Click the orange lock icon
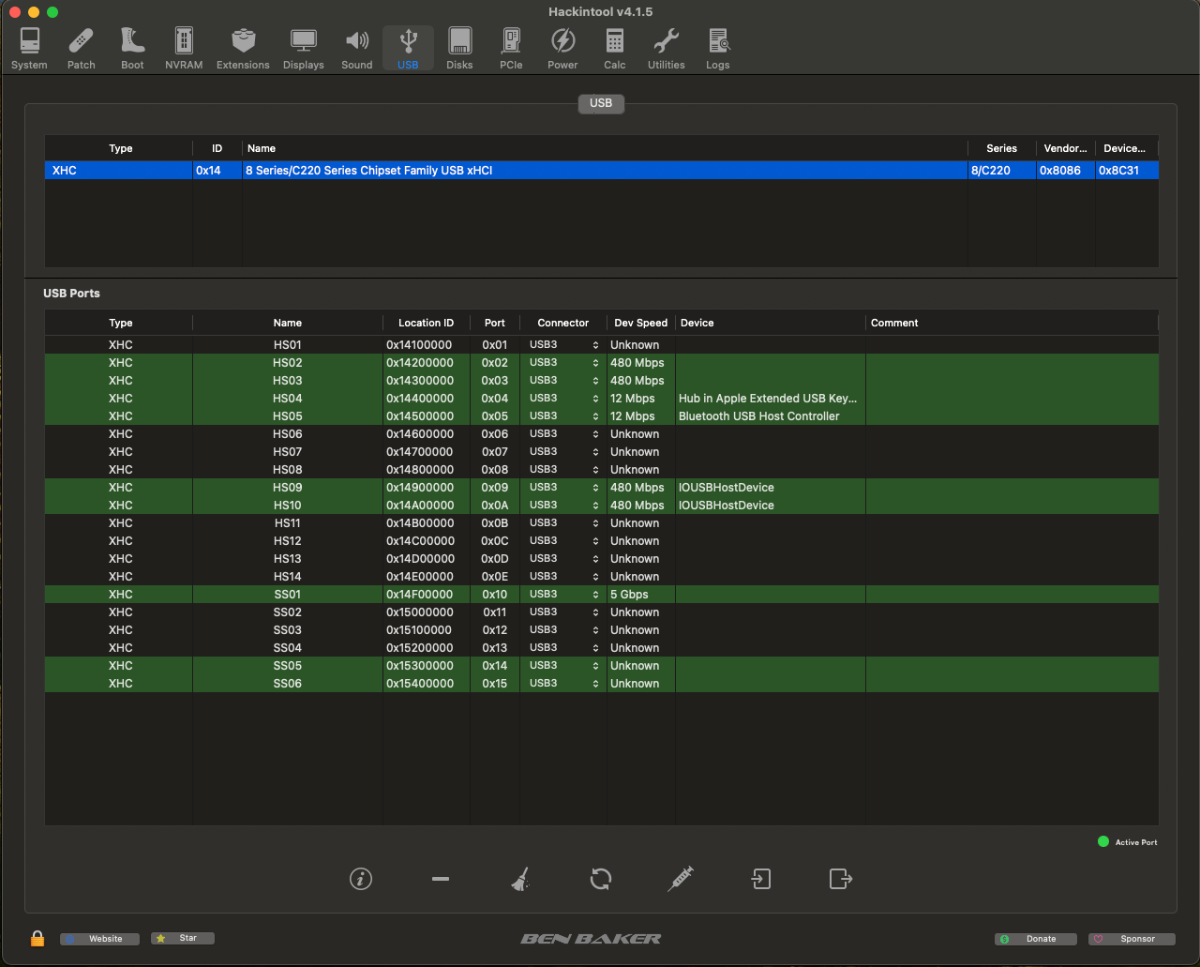The width and height of the screenshot is (1200, 967). (37, 939)
